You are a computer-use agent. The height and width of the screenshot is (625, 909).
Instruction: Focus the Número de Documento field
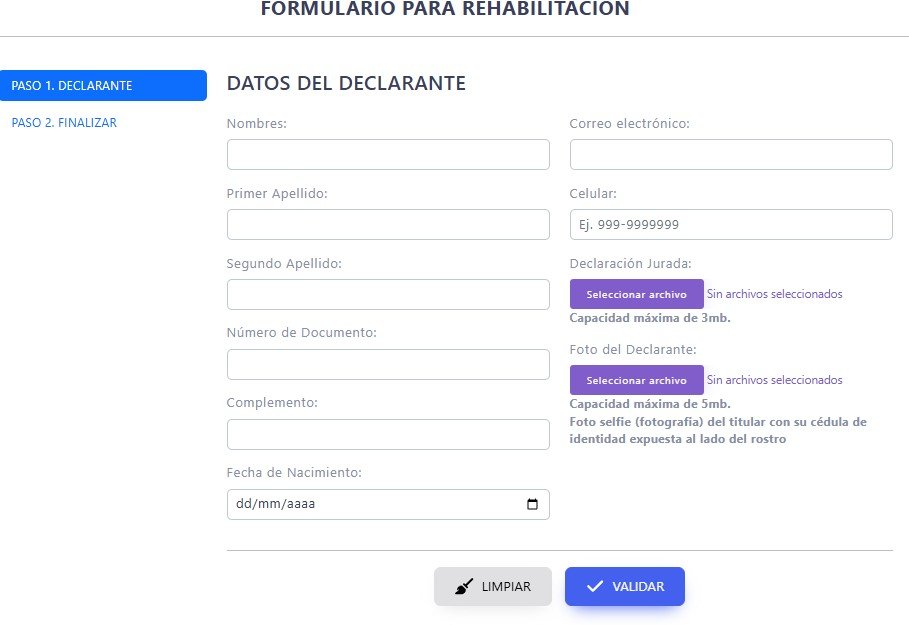[x=388, y=365]
